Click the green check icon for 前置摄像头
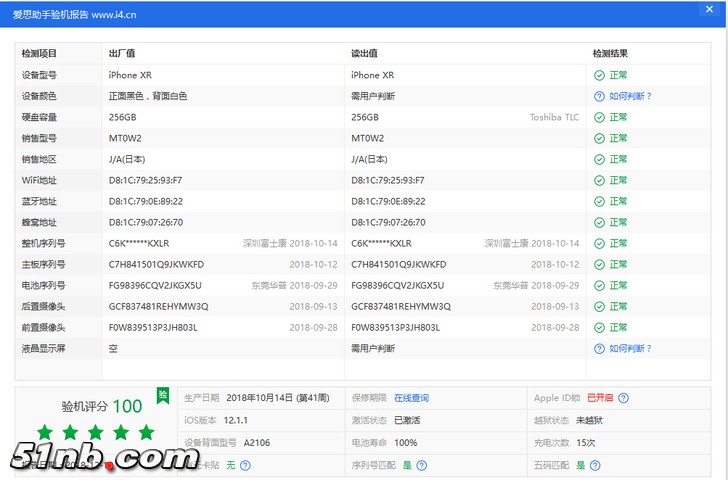This screenshot has height=480, width=728. [599, 327]
